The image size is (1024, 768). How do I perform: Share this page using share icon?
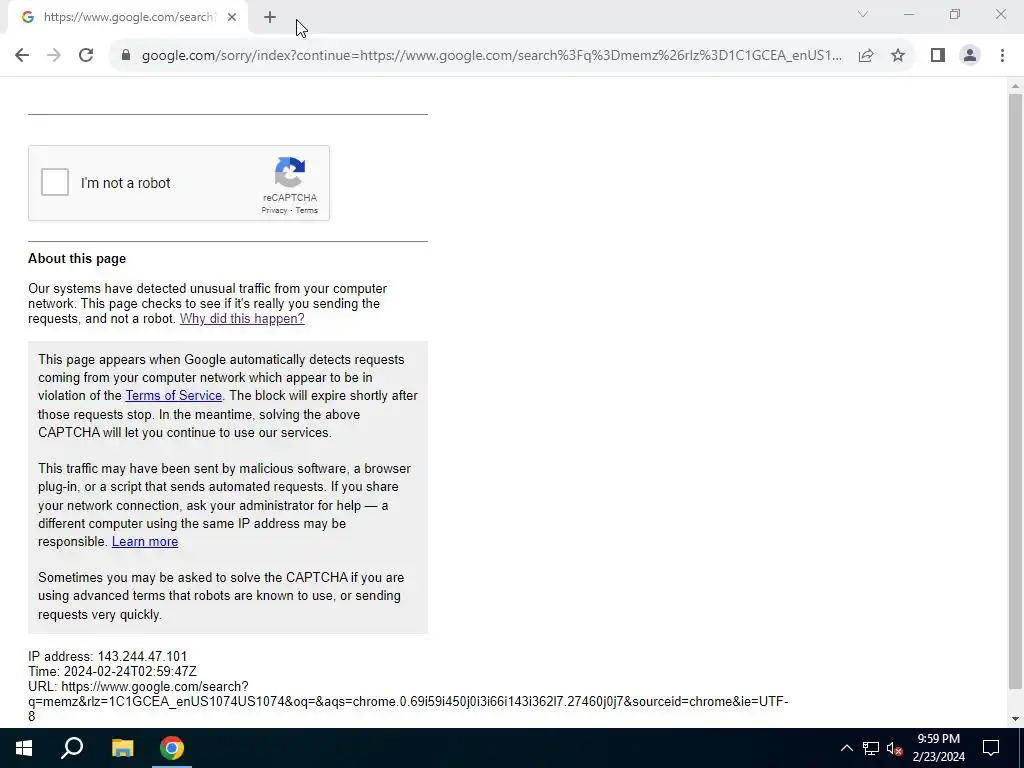[866, 55]
